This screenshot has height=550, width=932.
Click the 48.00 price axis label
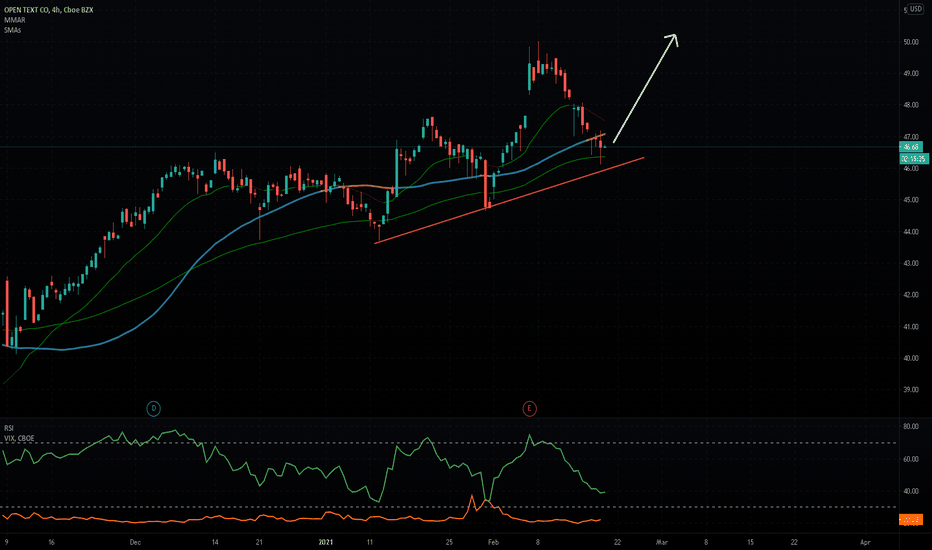point(911,105)
